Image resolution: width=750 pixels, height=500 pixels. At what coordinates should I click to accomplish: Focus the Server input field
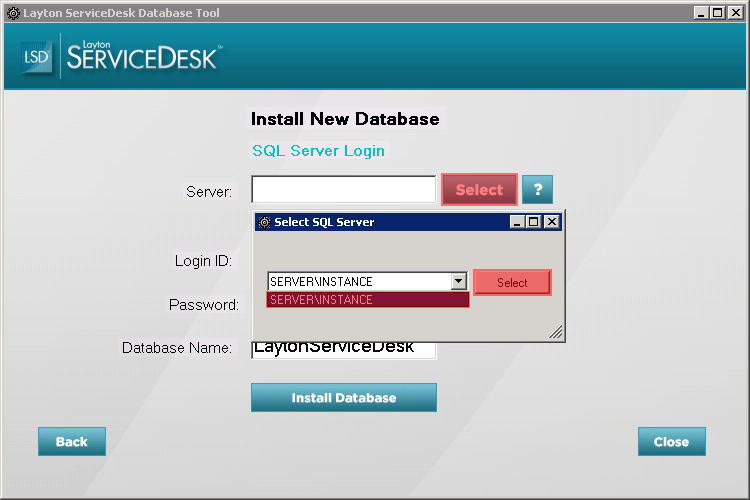tap(343, 189)
